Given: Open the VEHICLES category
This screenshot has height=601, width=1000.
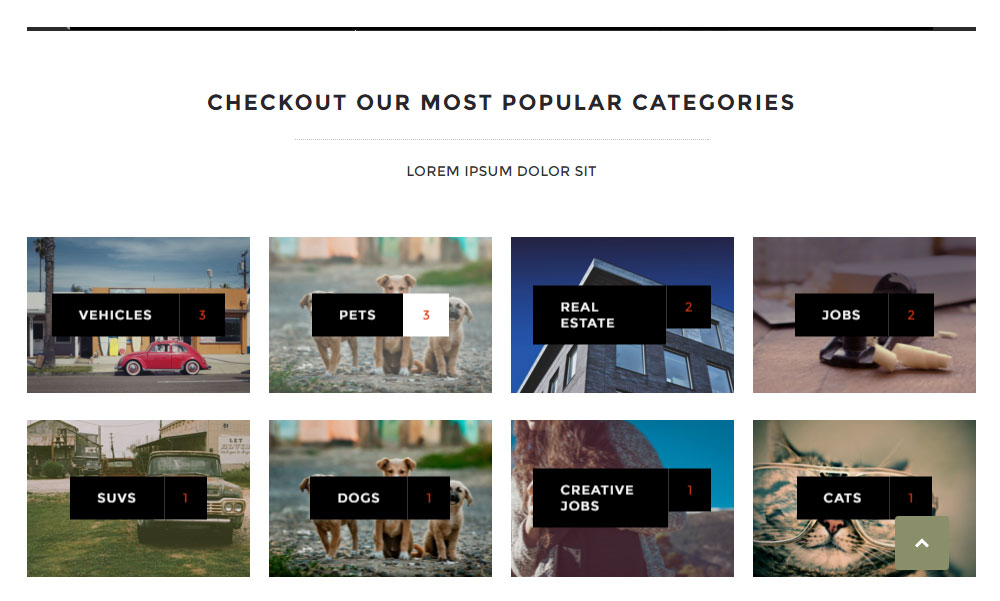Looking at the screenshot, I should [x=114, y=314].
